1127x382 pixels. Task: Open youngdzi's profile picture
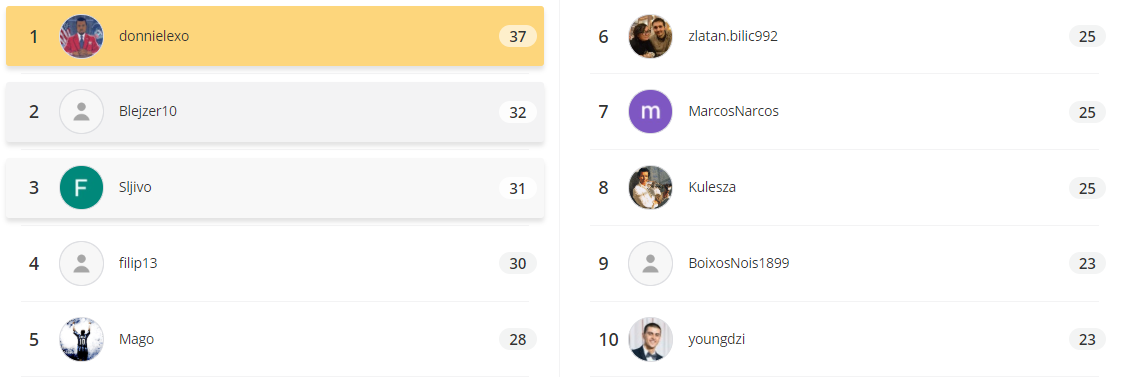pos(650,339)
